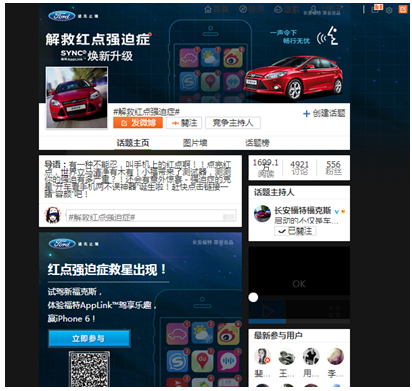Click the Weibo eye app icon in lower promo
412x391 pixels.
[x=228, y=333]
